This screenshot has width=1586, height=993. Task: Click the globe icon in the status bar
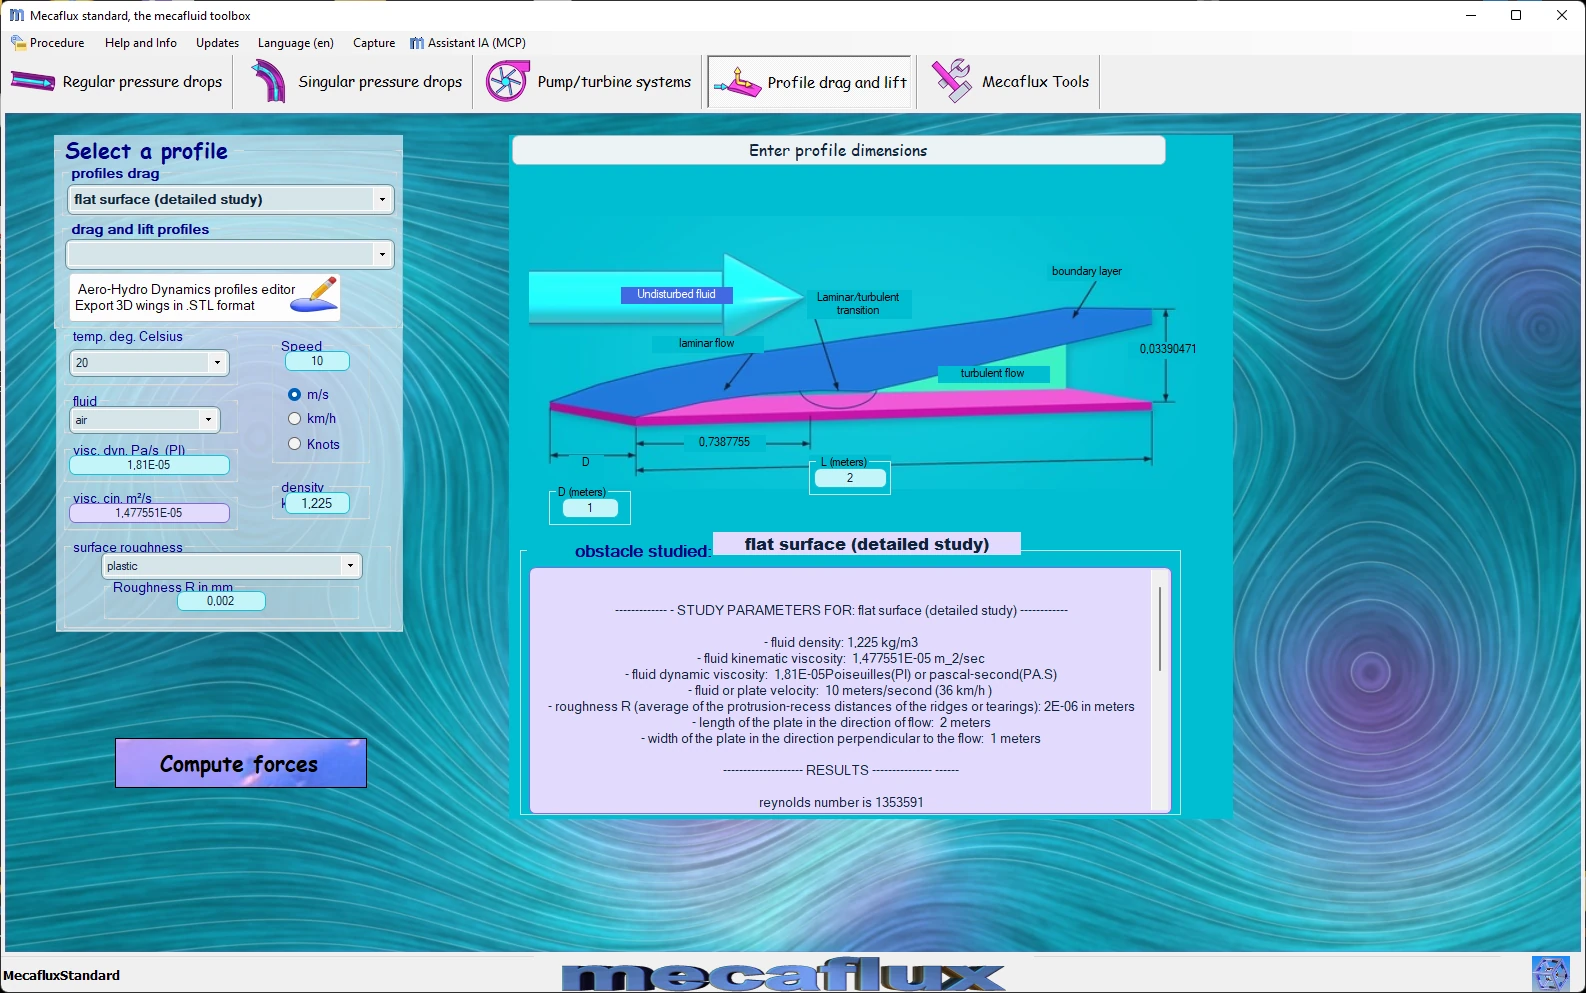tap(1550, 974)
